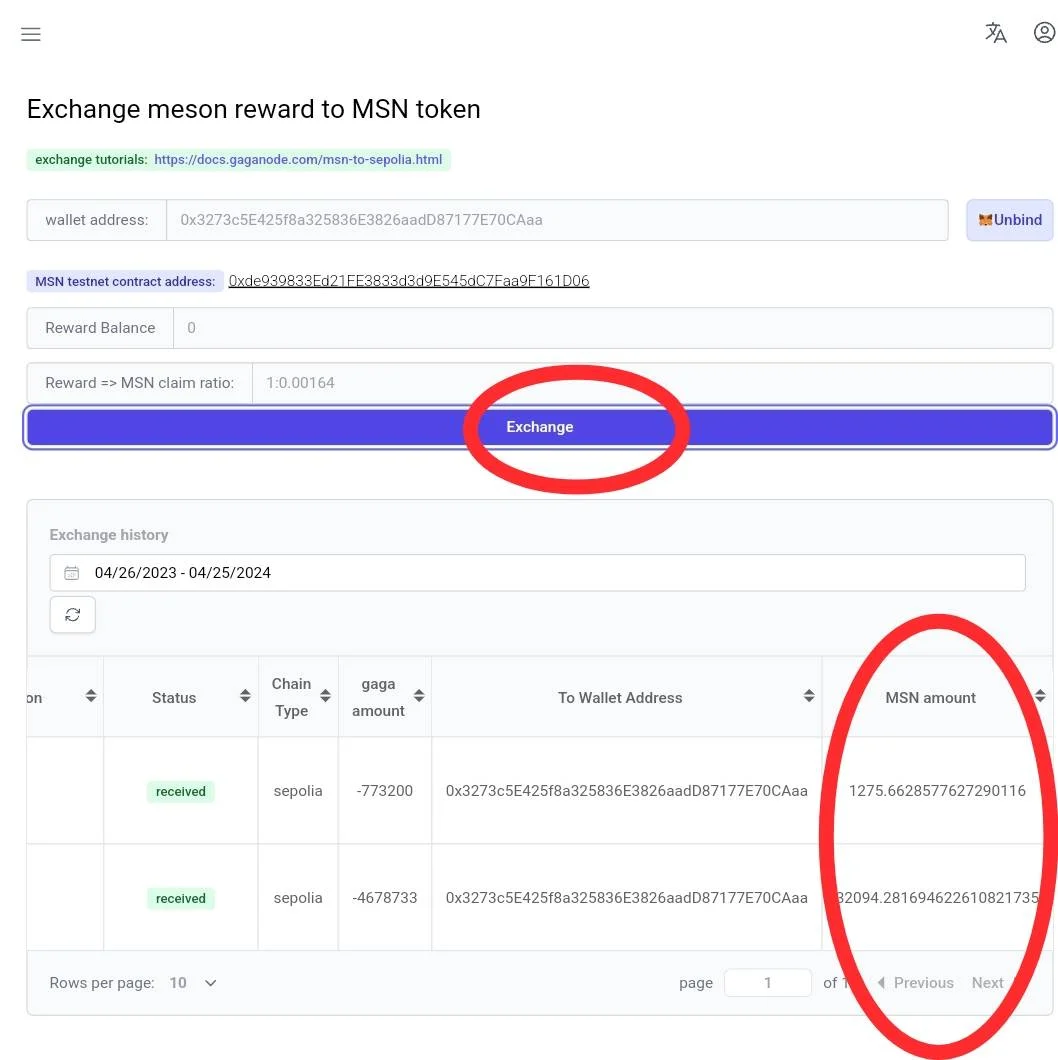Click the Reward Balance field

(x=612, y=328)
